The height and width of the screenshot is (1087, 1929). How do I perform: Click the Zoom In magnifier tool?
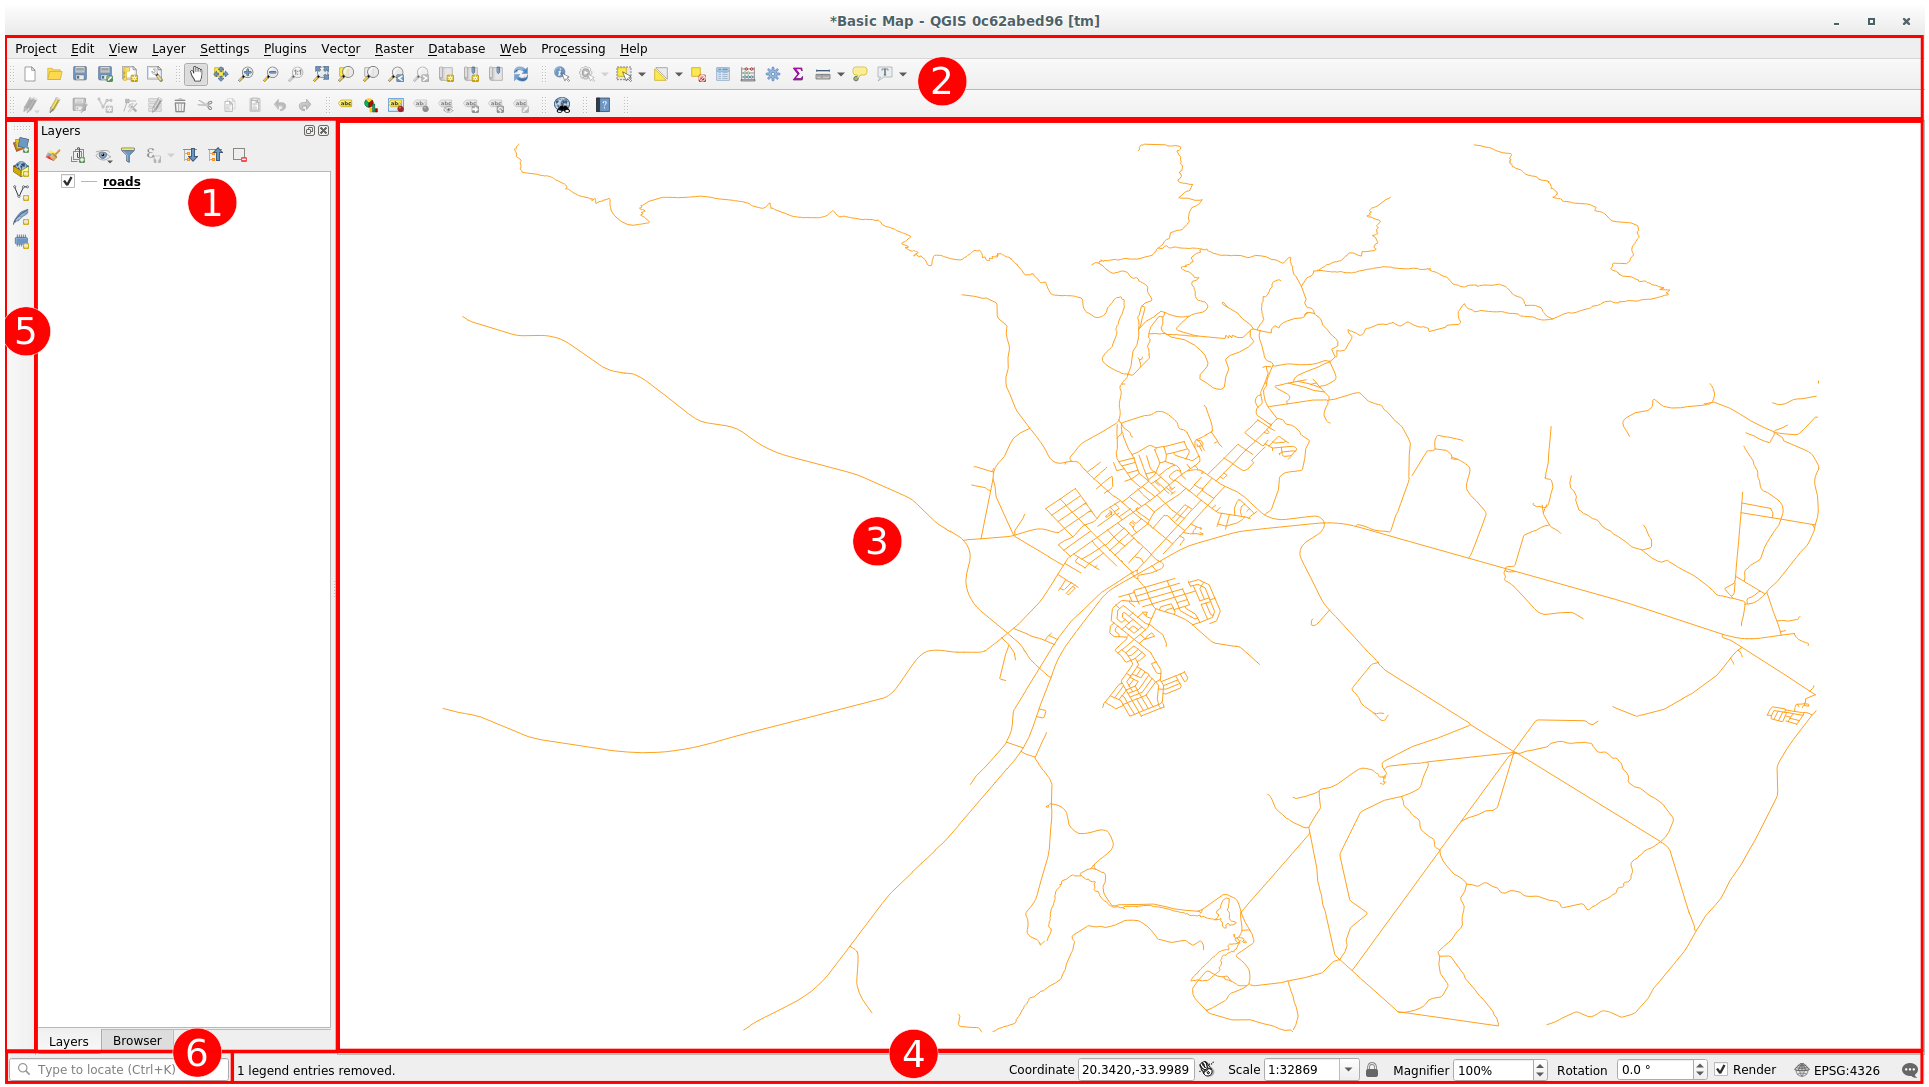coord(246,74)
